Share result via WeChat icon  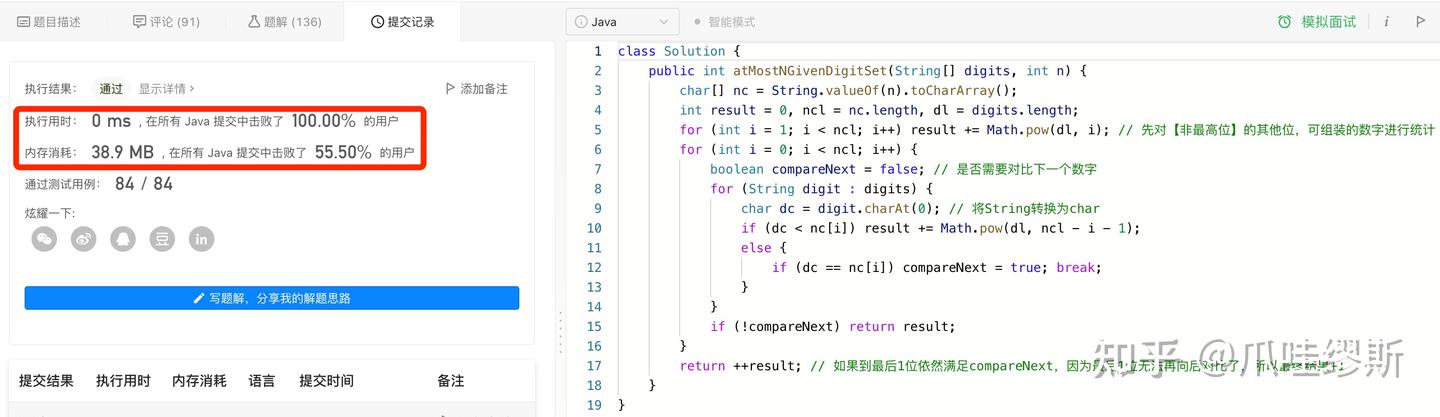click(45, 238)
